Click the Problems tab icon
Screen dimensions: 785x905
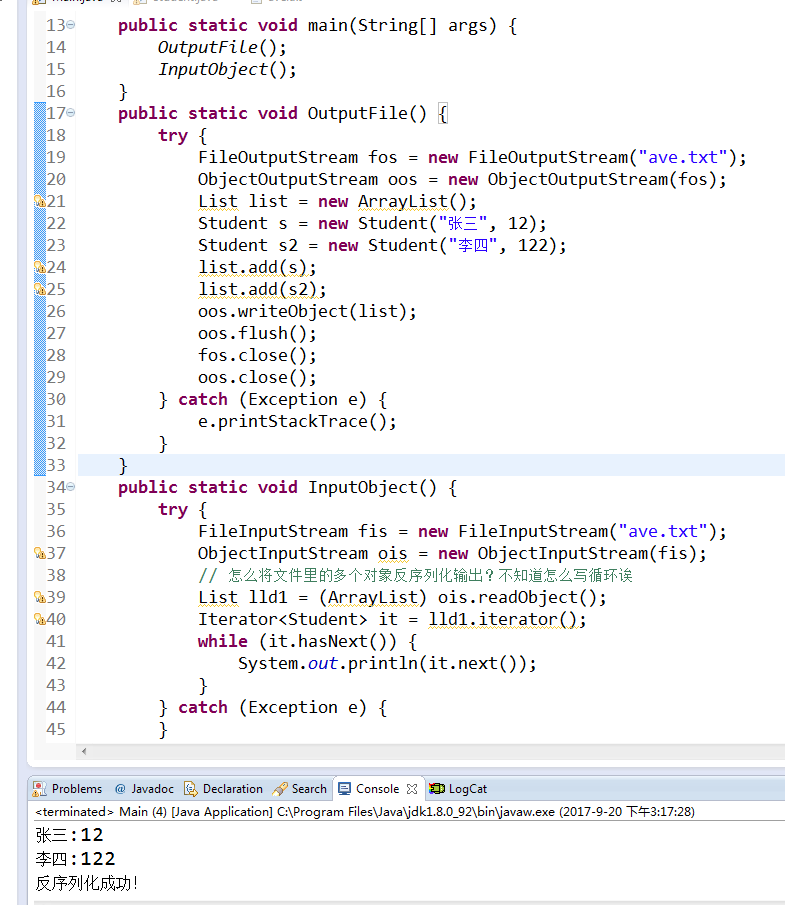[x=40, y=789]
